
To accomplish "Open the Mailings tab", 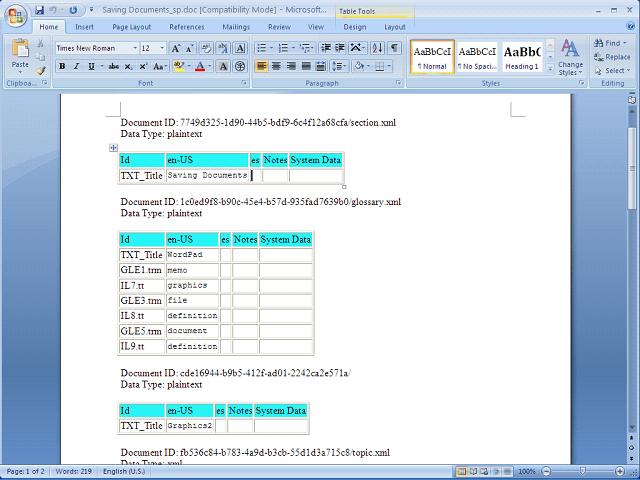I will [236, 27].
